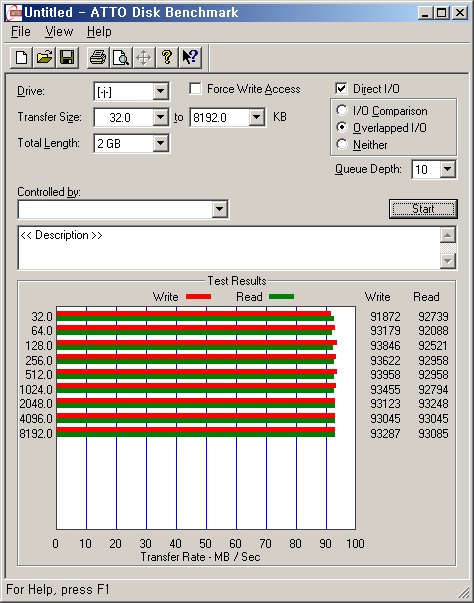Click the 'For Help, press F1' status text
The image size is (474, 603).
tap(58, 590)
